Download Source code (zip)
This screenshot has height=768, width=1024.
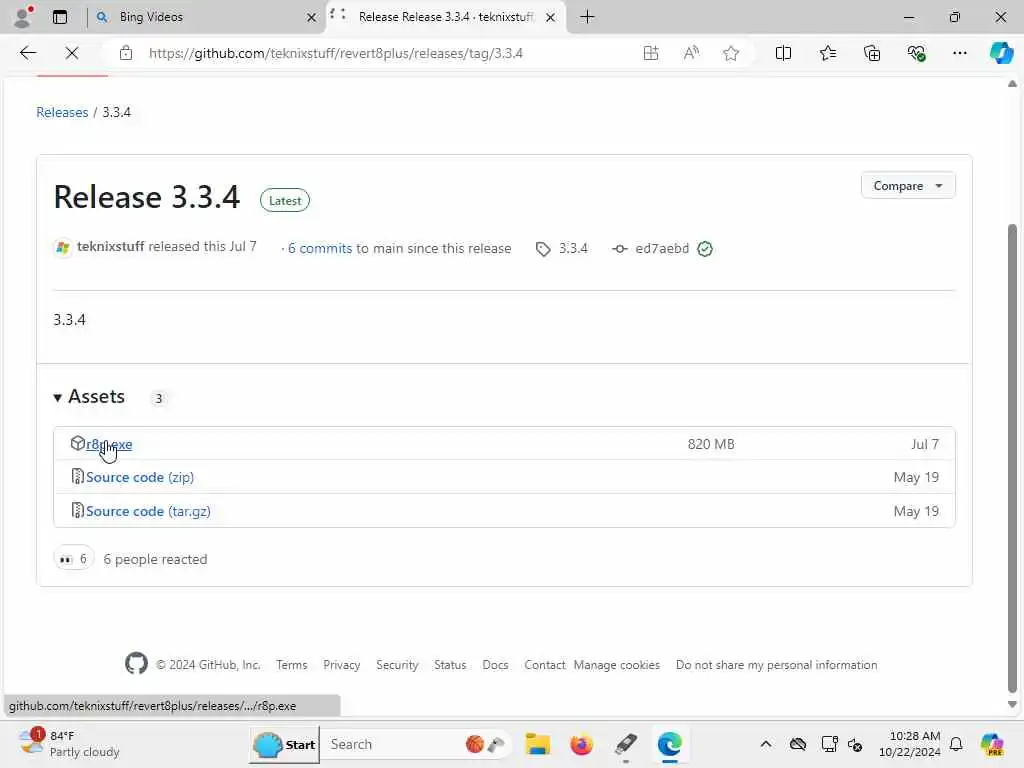[140, 477]
